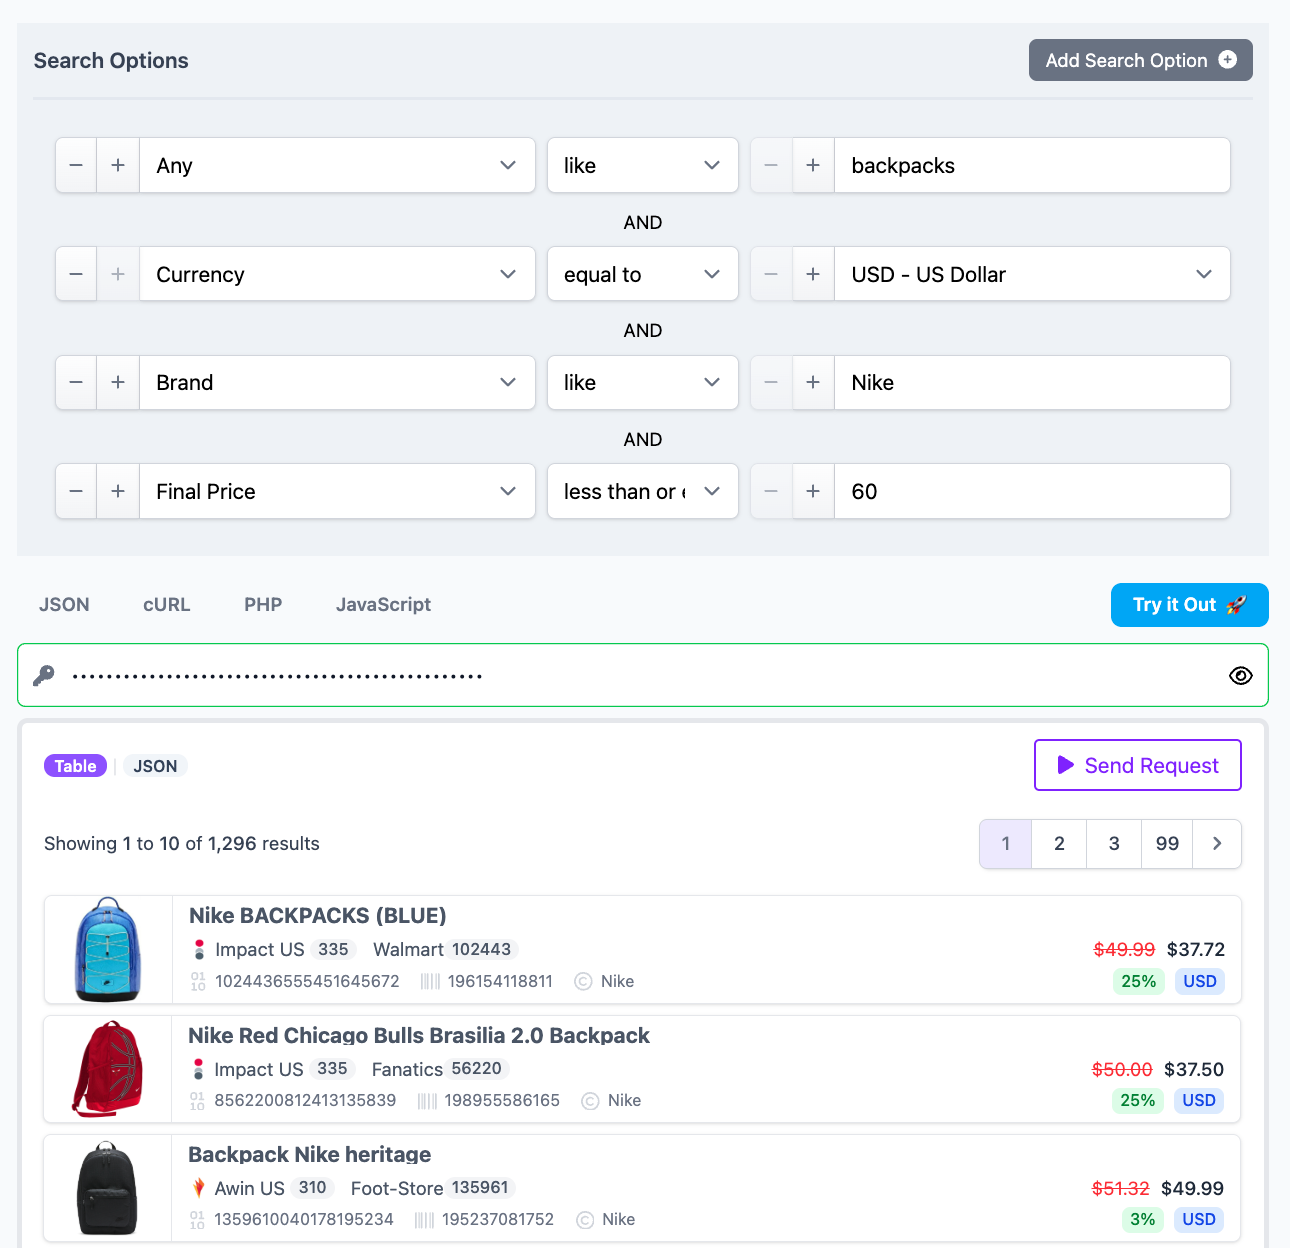1290x1248 pixels.
Task: Open the 'like' operator dropdown for Any row
Action: pyautogui.click(x=643, y=165)
